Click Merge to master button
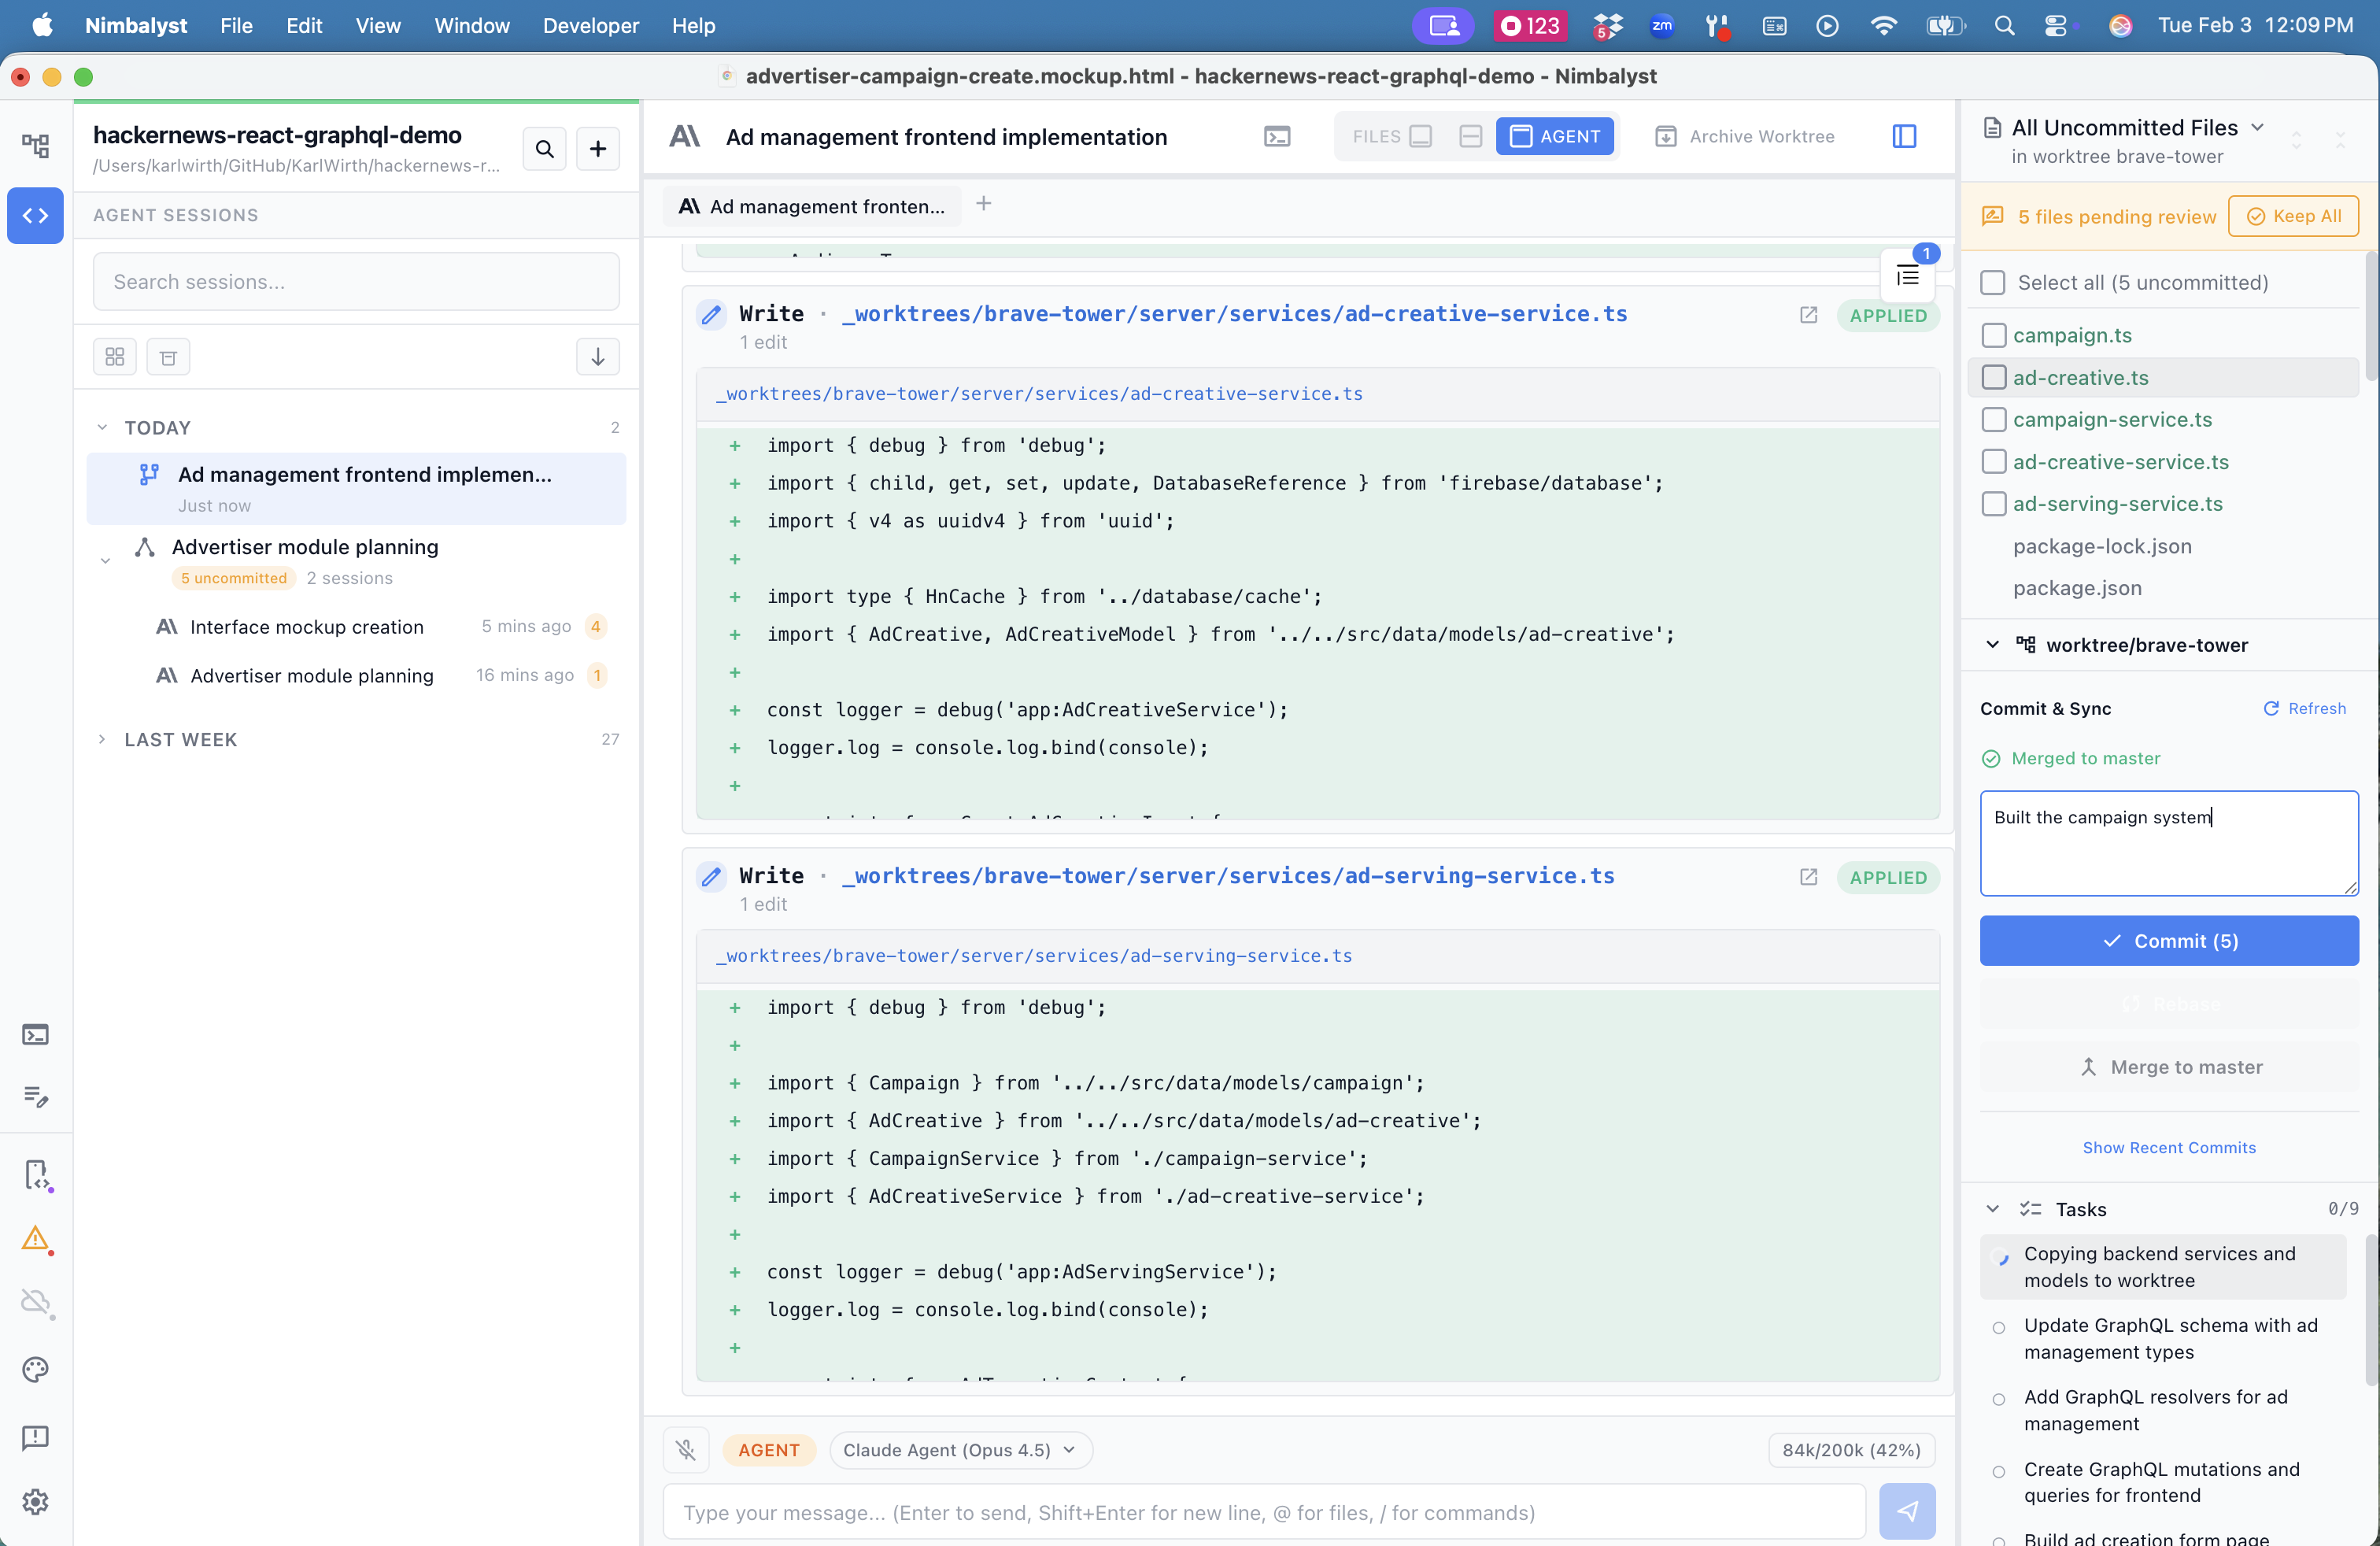The height and width of the screenshot is (1546, 2380). pos(2169,1067)
